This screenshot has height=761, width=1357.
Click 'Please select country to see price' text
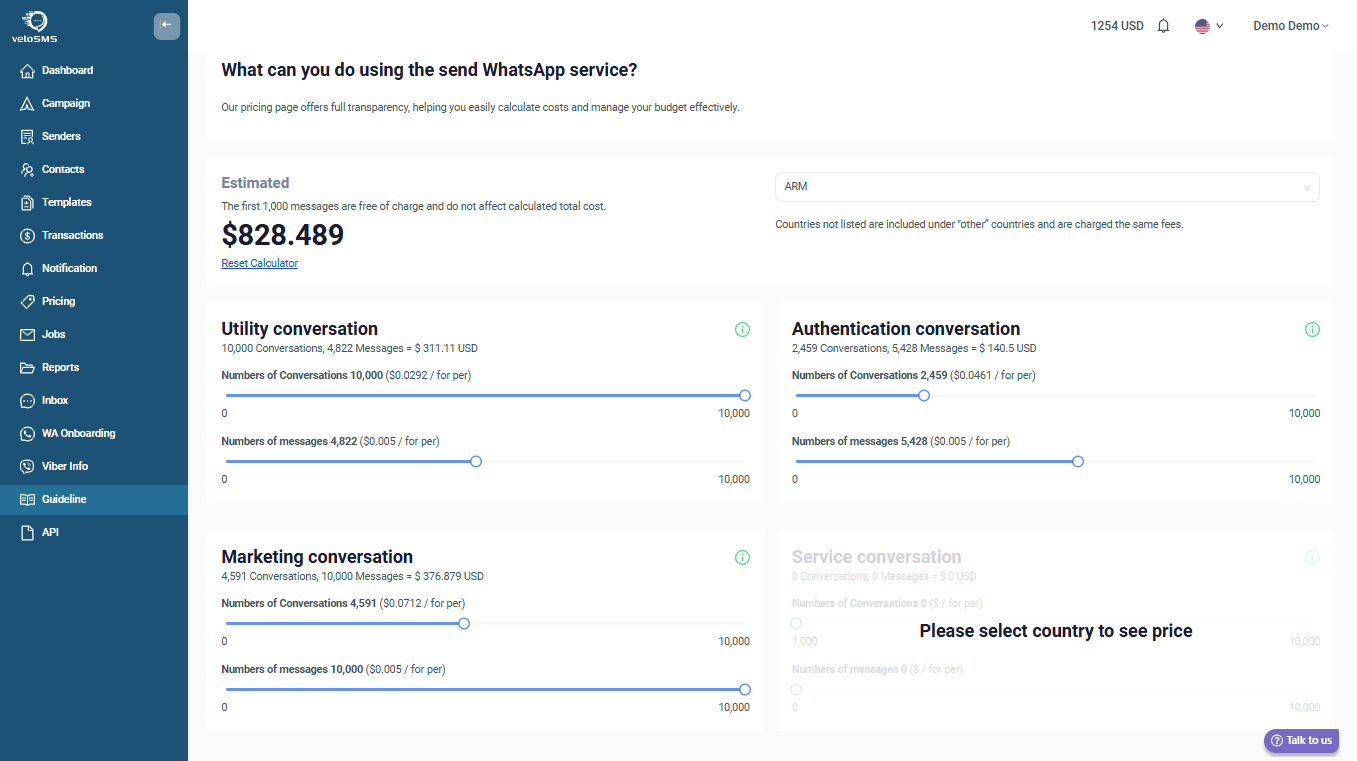coord(1056,631)
